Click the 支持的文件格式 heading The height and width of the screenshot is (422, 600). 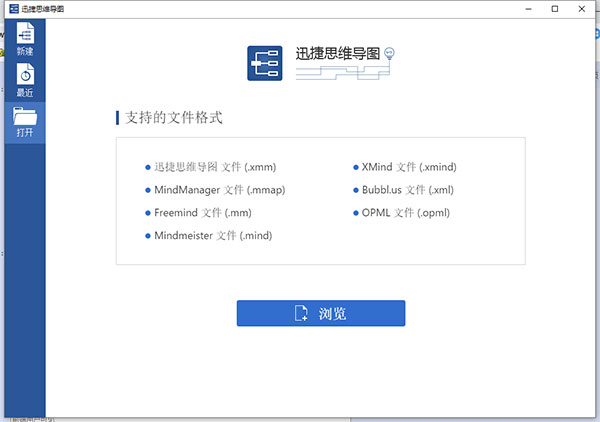[173, 117]
